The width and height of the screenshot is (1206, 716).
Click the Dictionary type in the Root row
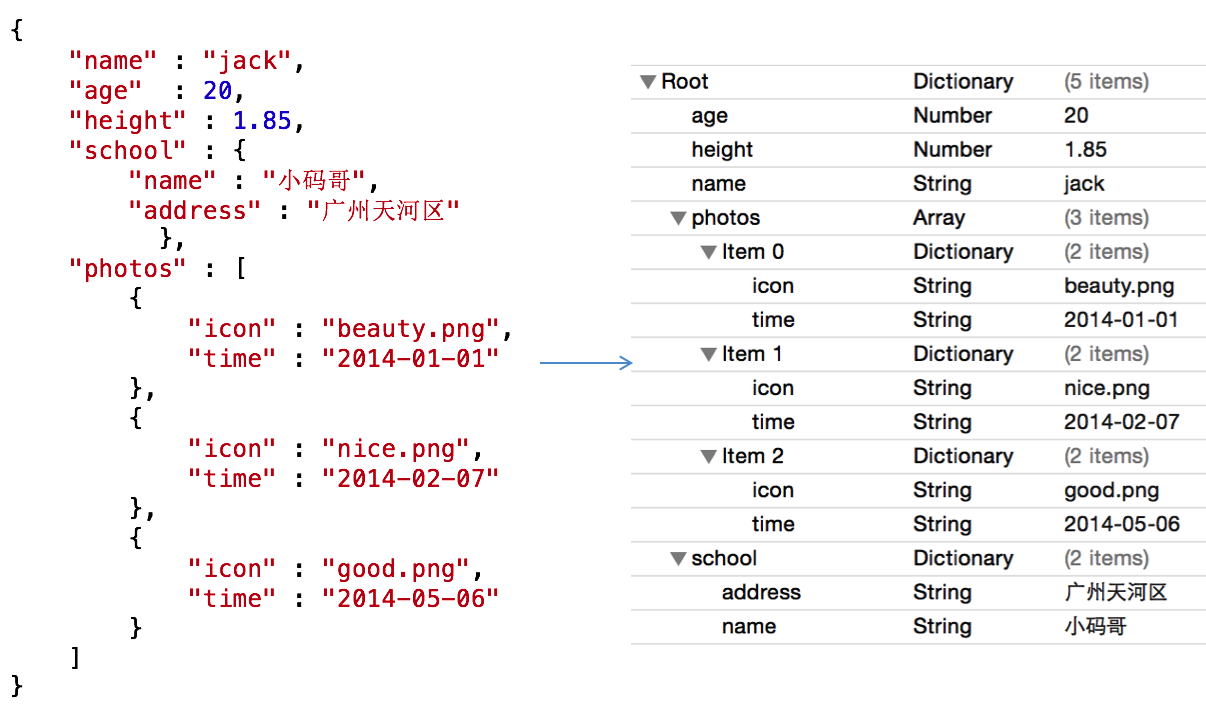(x=963, y=82)
